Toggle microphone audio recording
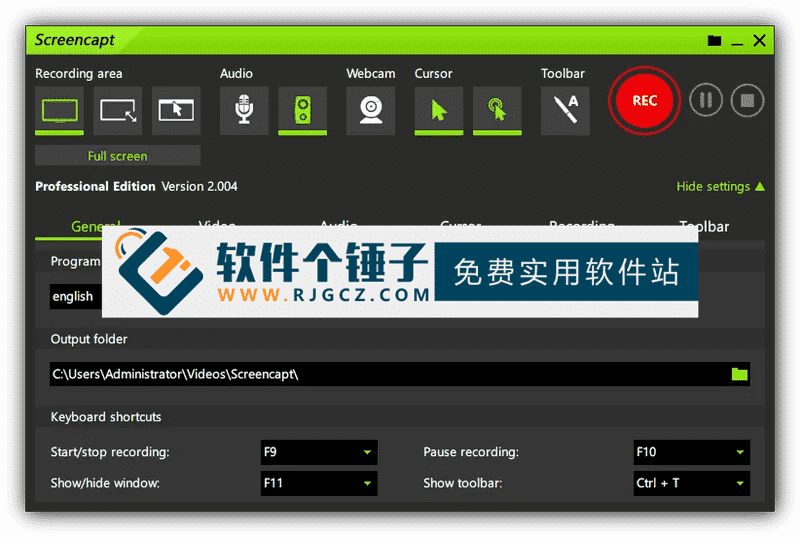Viewport: 800px width, 537px height. 244,111
